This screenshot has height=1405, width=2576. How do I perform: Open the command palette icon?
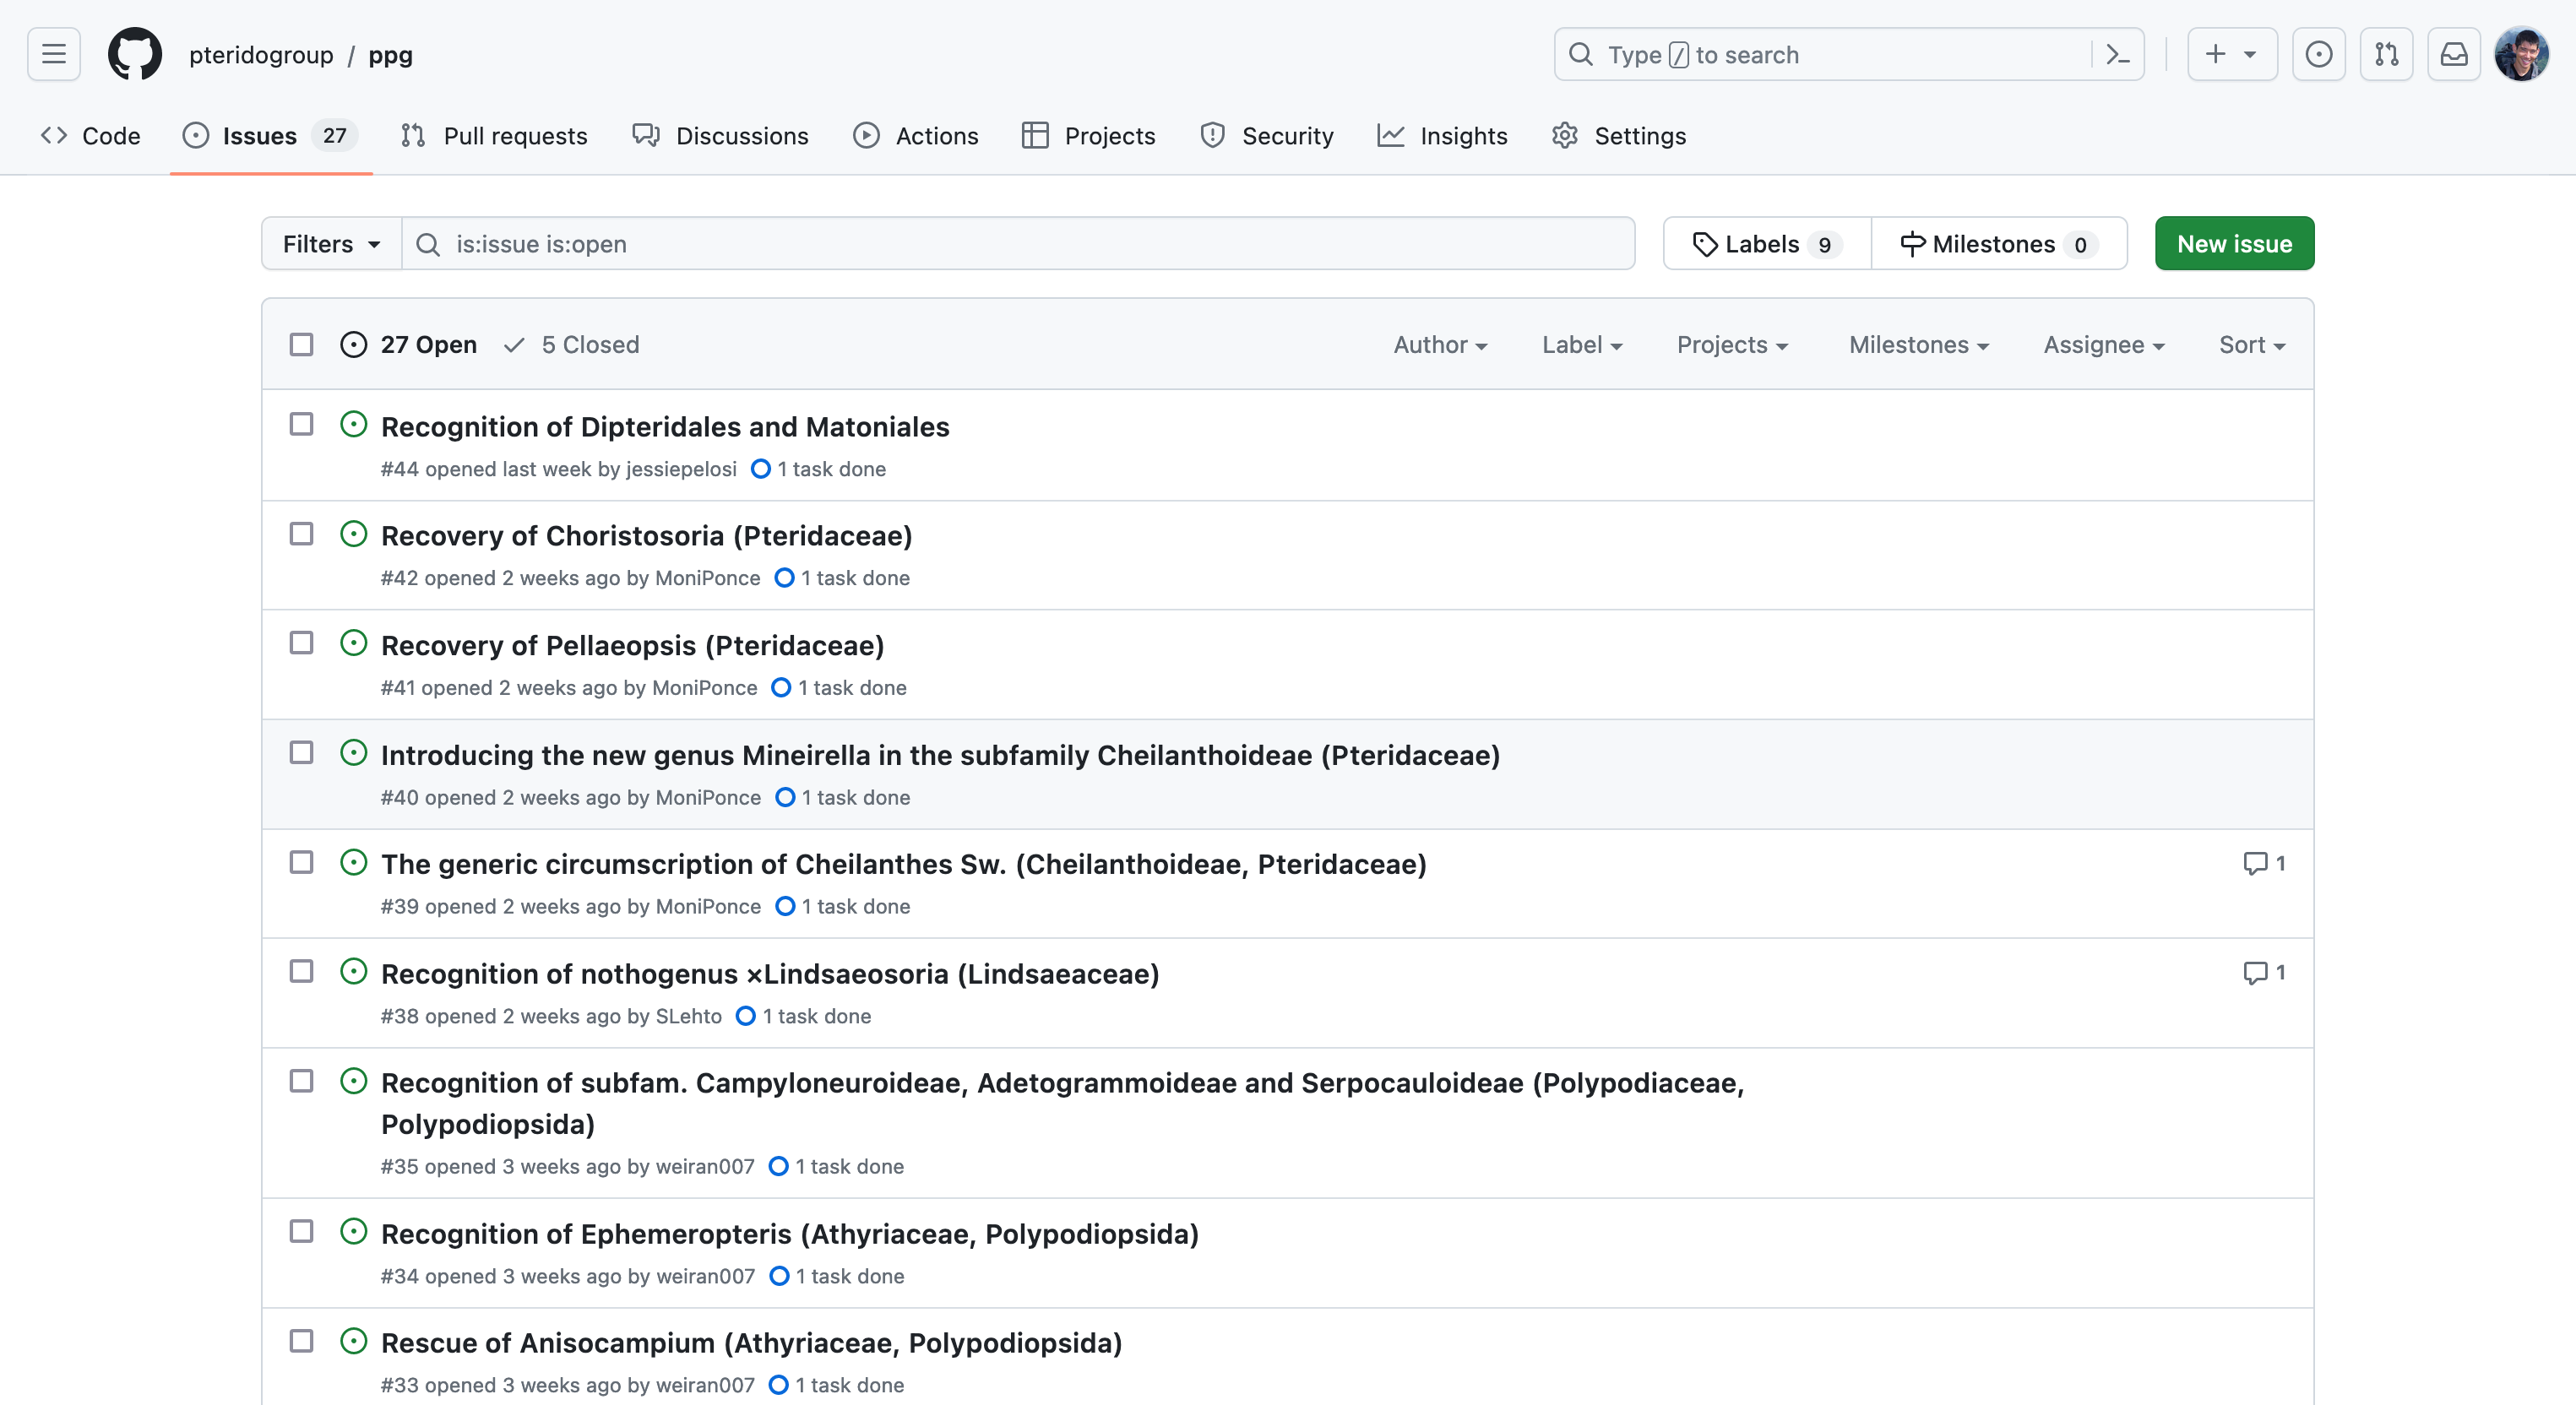point(2117,54)
